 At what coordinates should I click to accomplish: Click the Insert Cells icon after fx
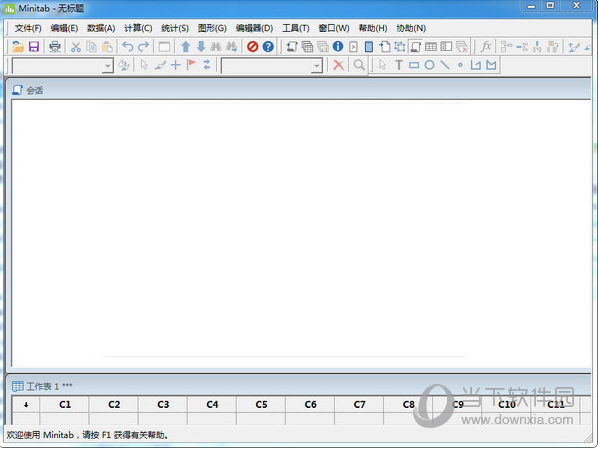coord(506,47)
